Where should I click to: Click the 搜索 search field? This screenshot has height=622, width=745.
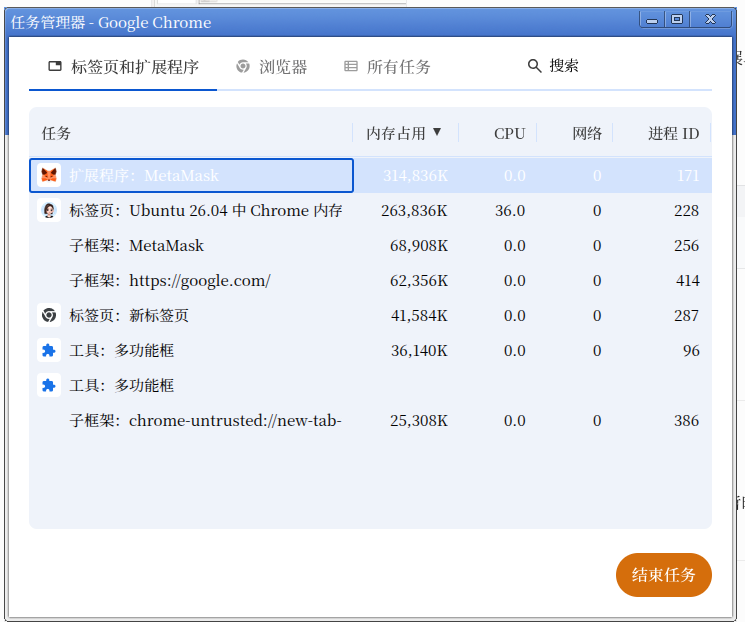point(618,66)
